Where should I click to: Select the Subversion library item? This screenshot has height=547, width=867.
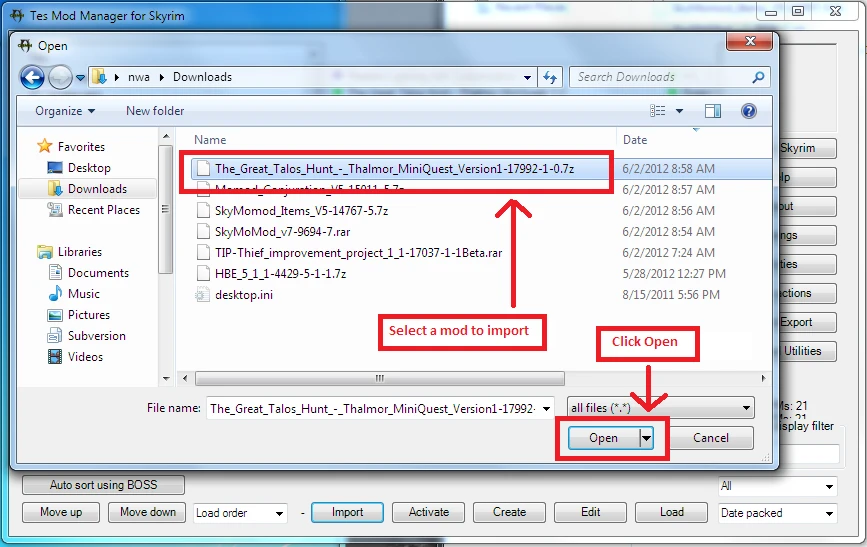coord(96,336)
